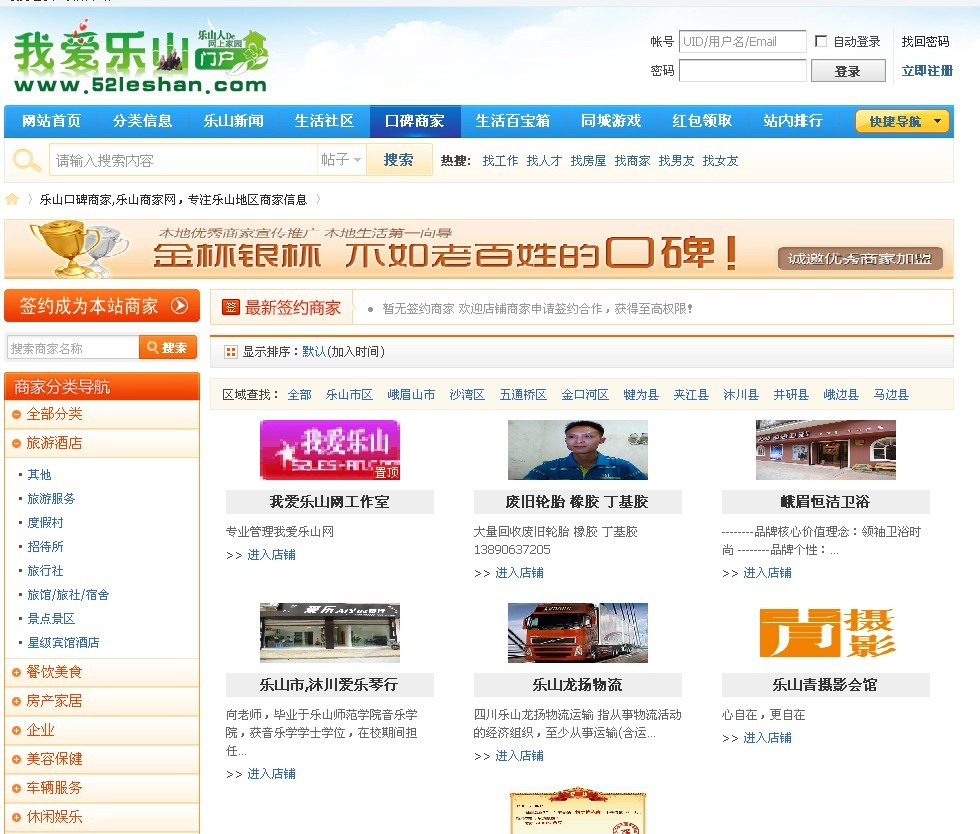Image resolution: width=980 pixels, height=834 pixels.
Task: Select the 口碑商家 nav tab
Action: click(415, 121)
